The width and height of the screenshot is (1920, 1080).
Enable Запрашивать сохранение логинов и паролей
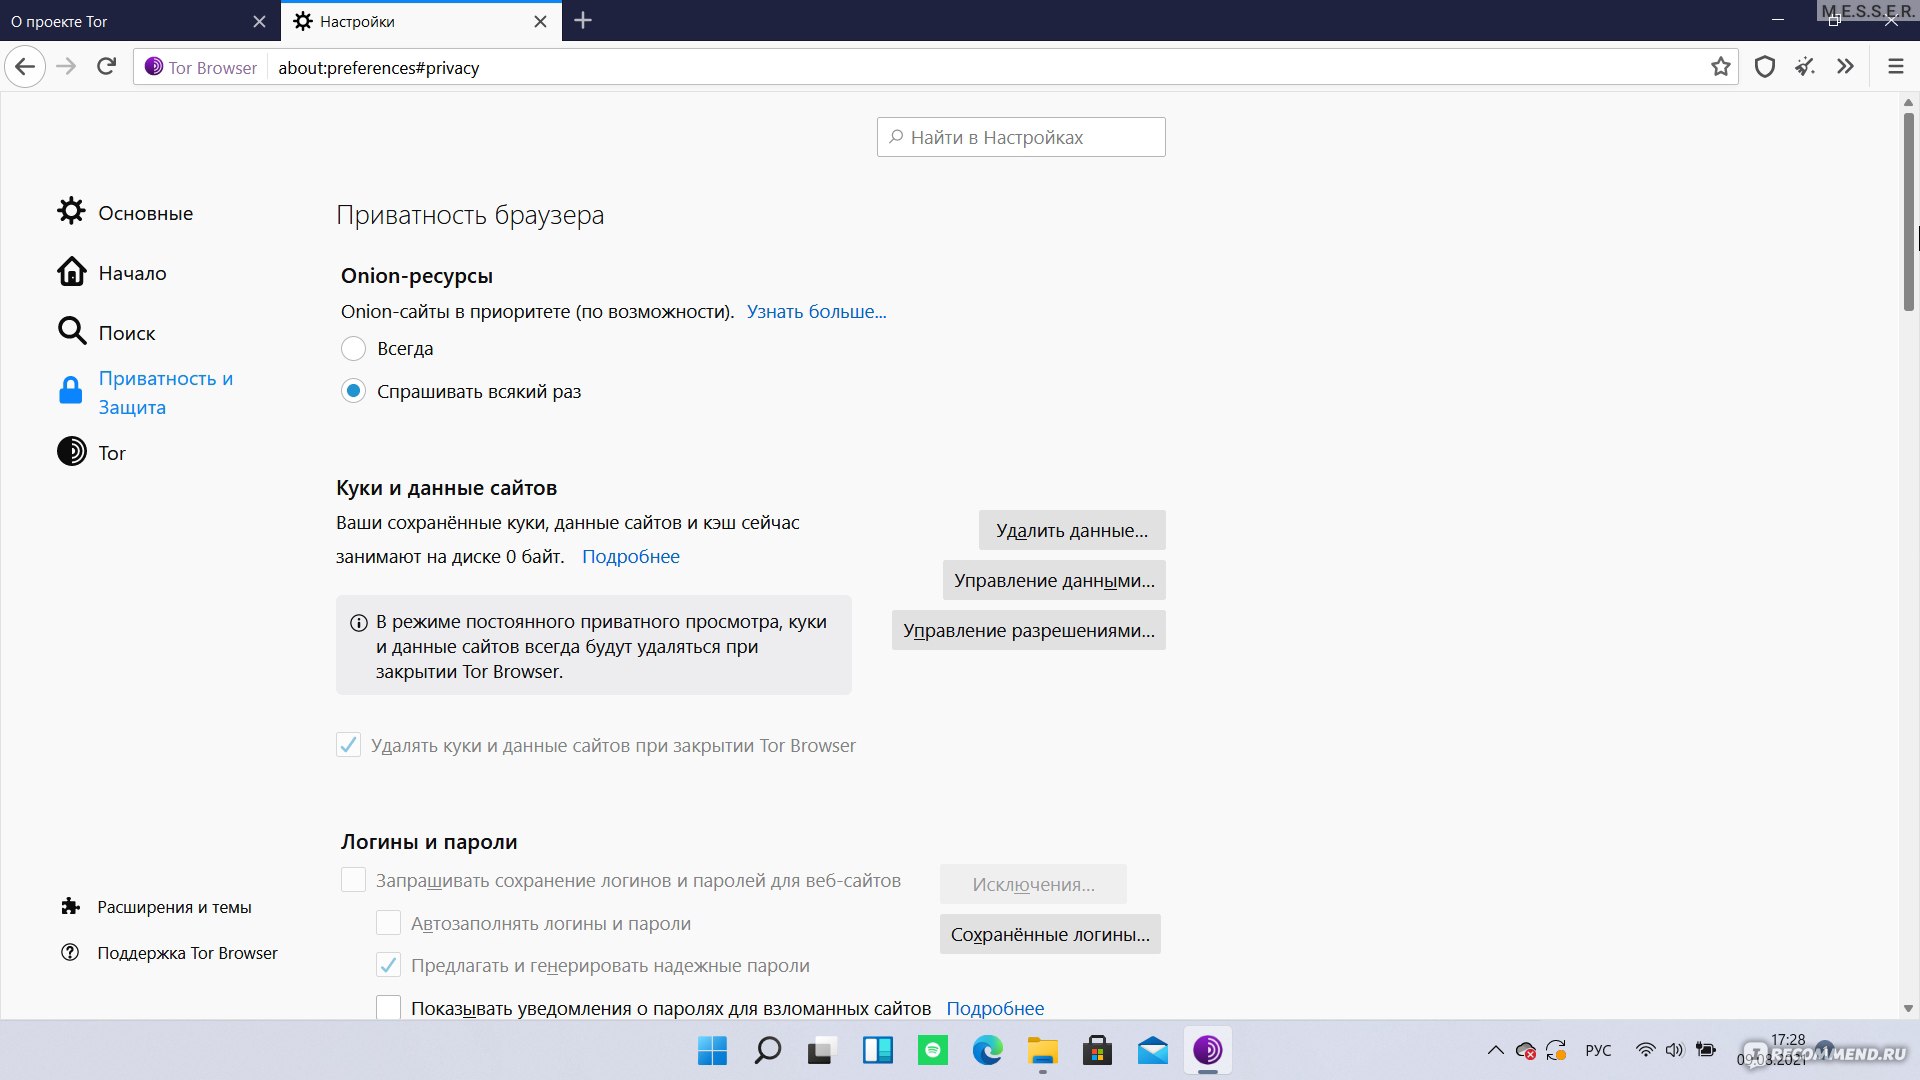pos(351,880)
